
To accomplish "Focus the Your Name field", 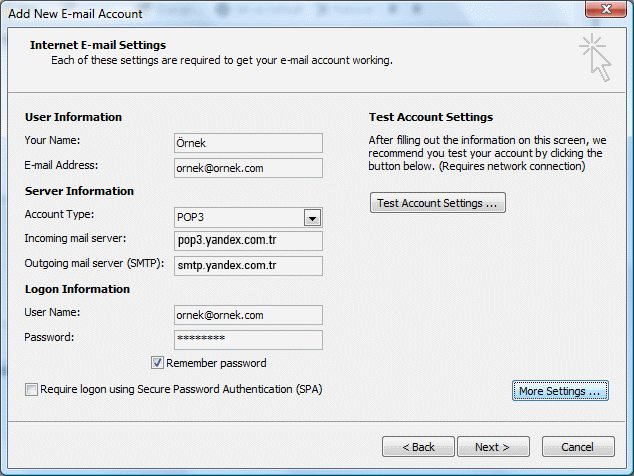I will 248,143.
